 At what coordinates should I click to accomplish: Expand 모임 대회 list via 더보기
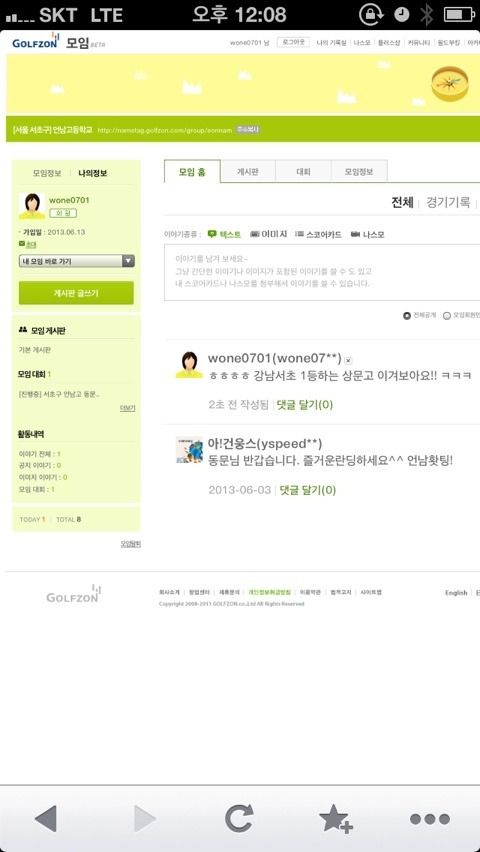(x=128, y=408)
